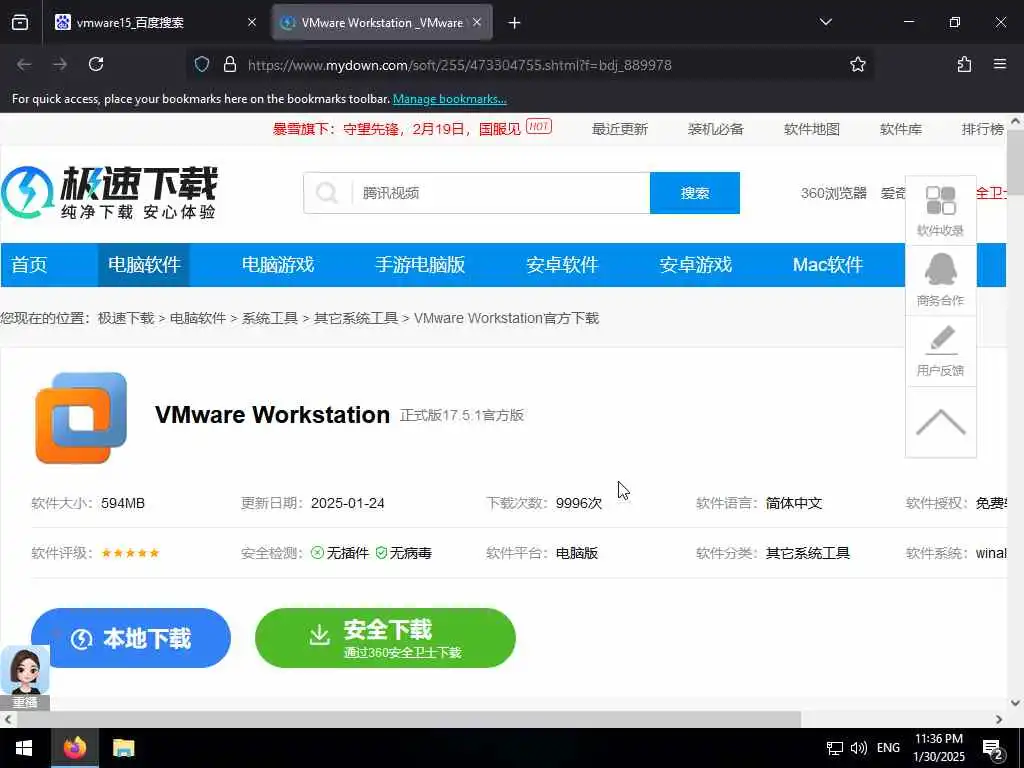The width and height of the screenshot is (1024, 768).
Task: Select the VMware Workstation product logo
Action: (x=81, y=418)
